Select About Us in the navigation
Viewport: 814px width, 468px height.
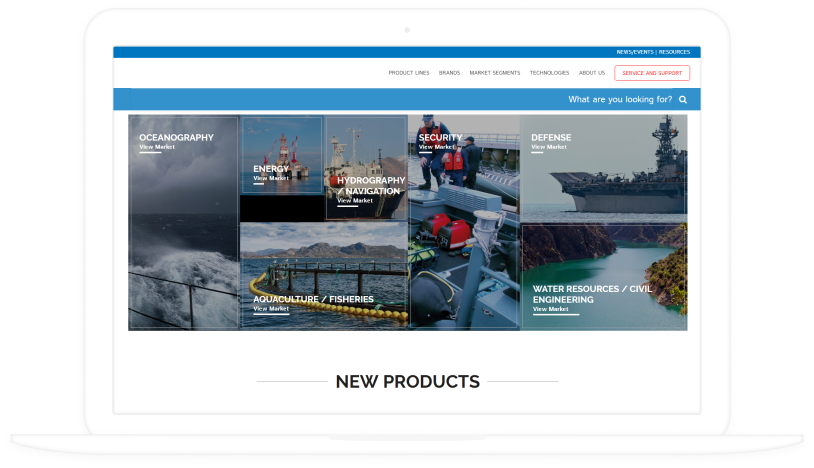(x=592, y=73)
